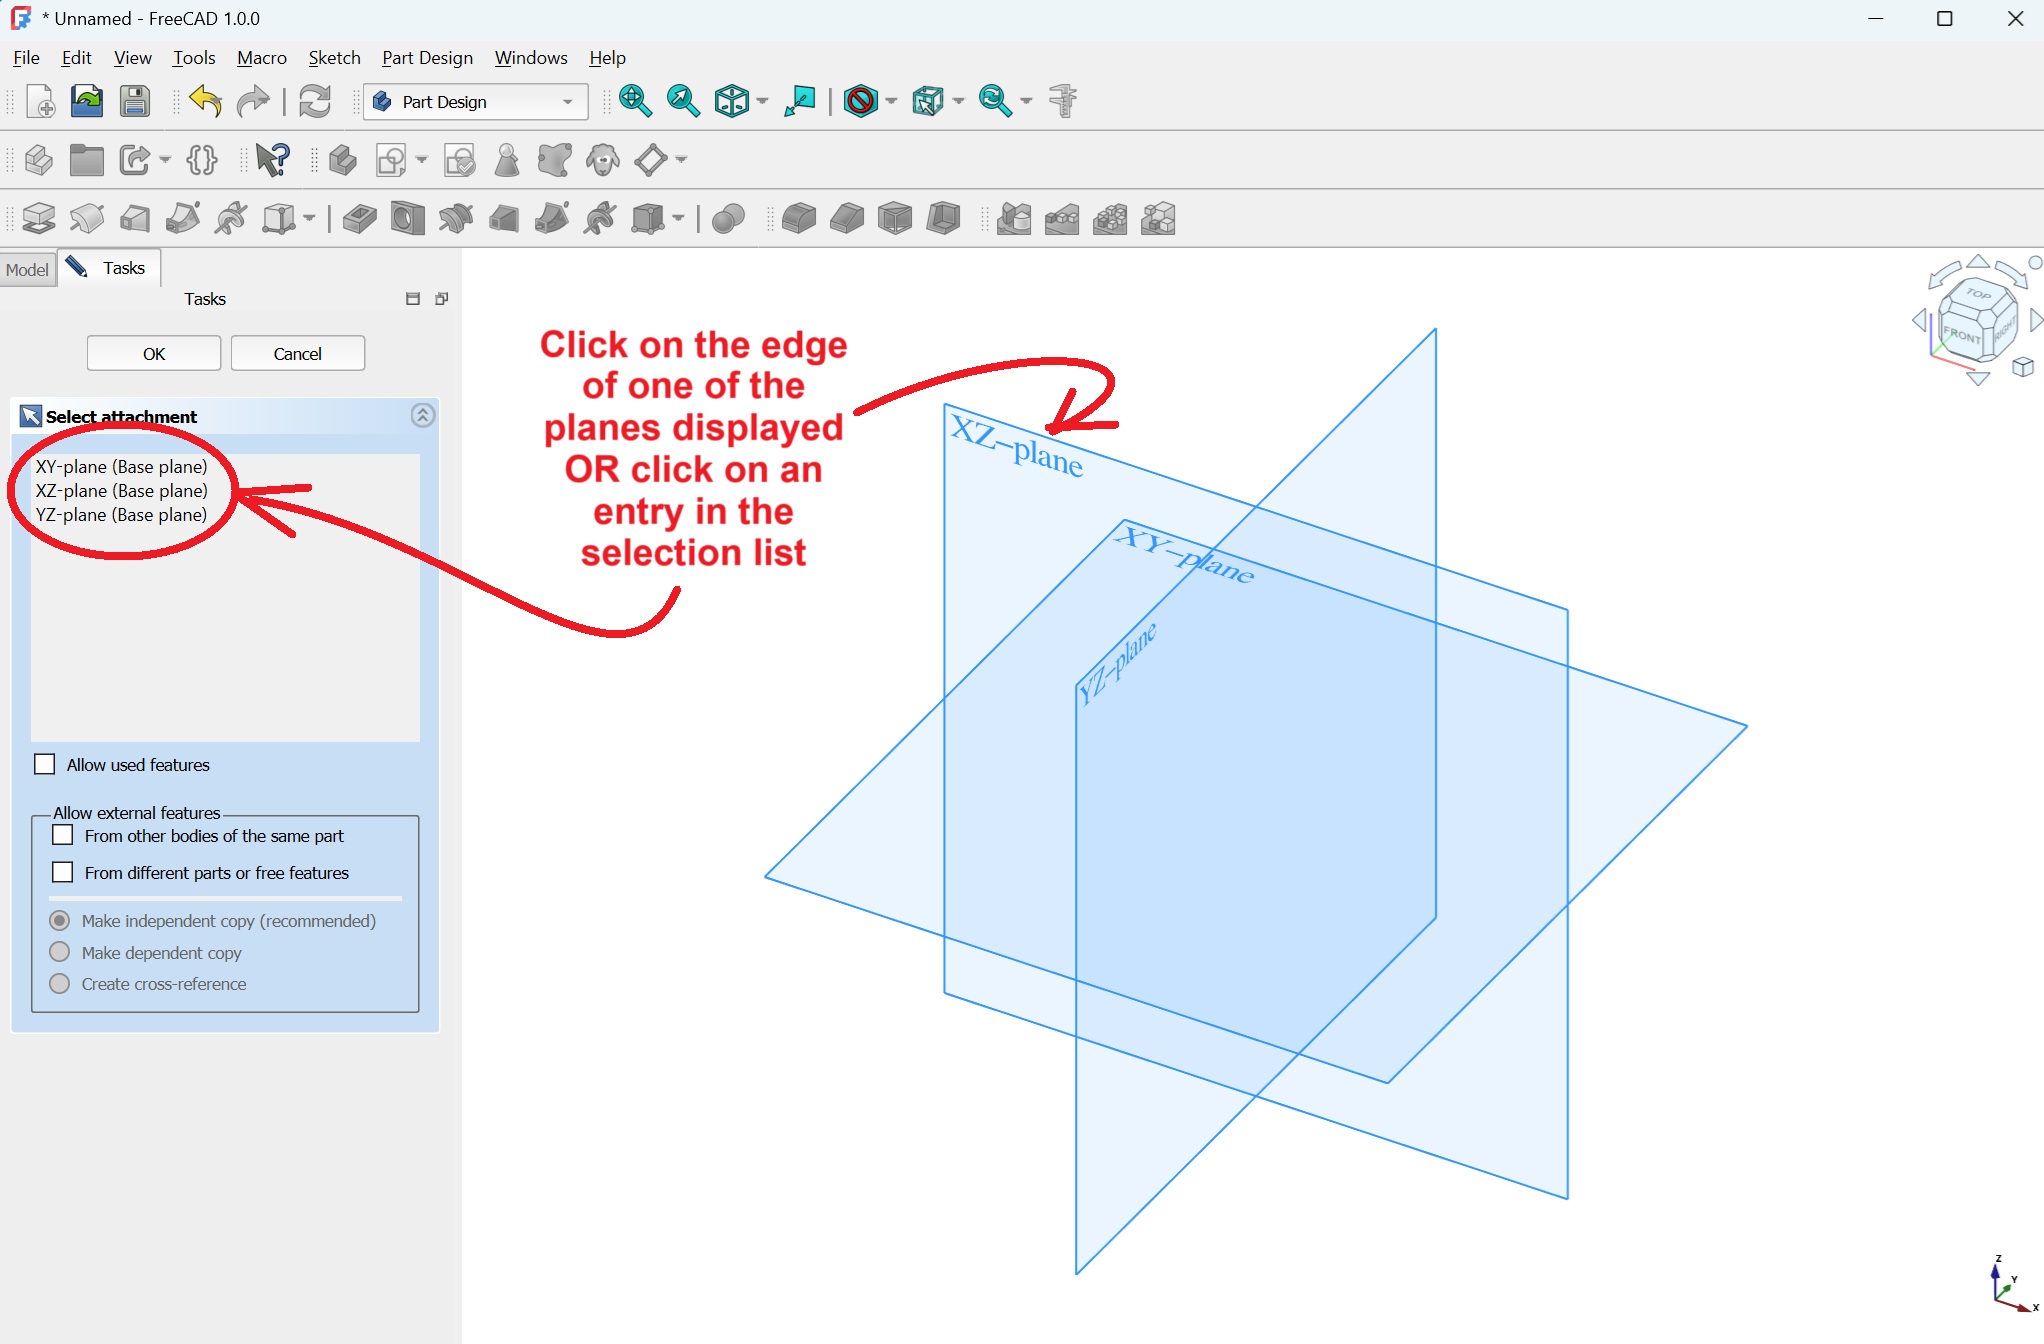Click the Save document icon
The width and height of the screenshot is (2044, 1344).
coord(135,101)
